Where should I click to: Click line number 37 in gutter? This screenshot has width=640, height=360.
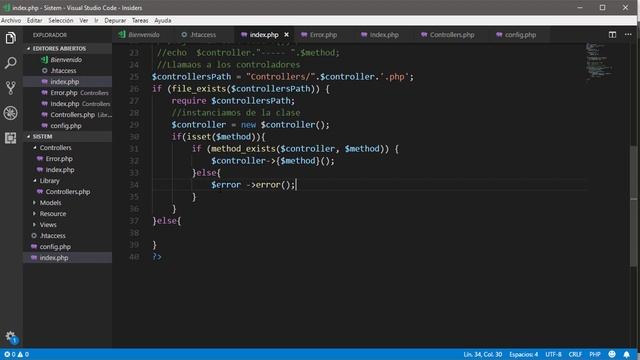click(x=134, y=221)
